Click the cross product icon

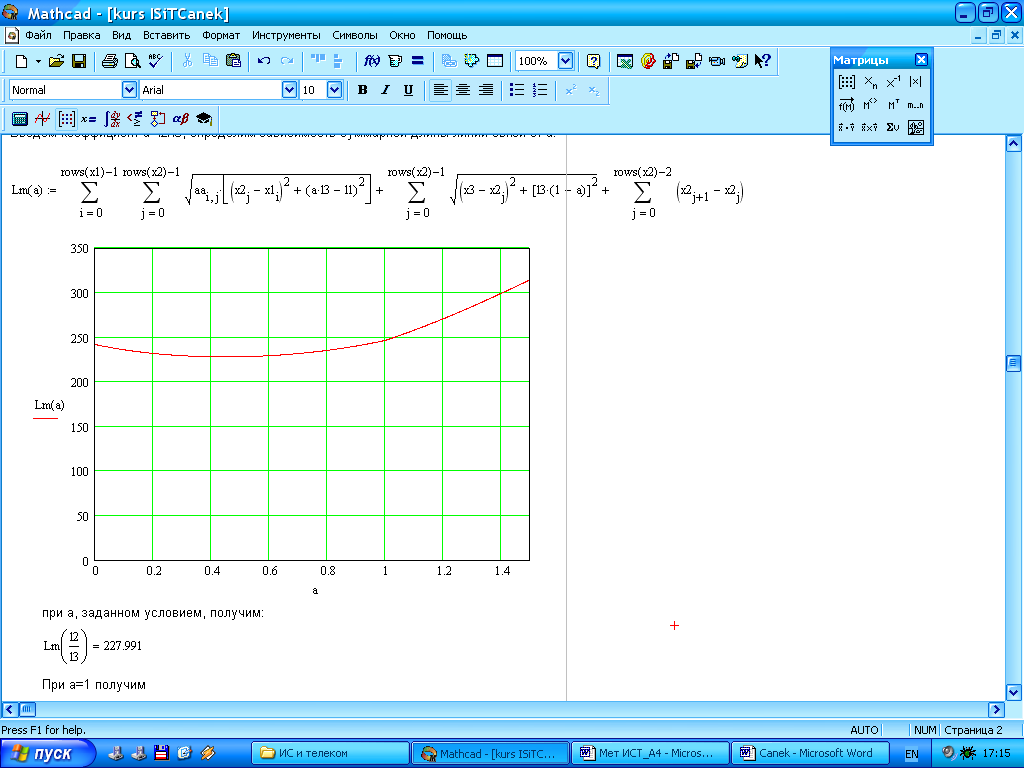tap(870, 127)
